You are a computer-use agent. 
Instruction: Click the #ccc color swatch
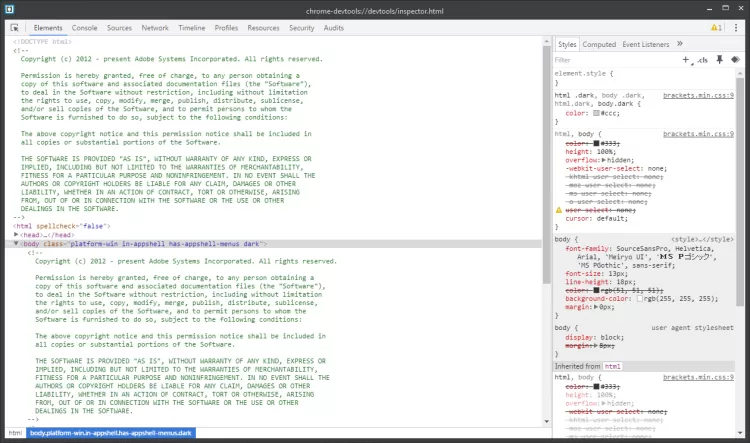(596, 113)
